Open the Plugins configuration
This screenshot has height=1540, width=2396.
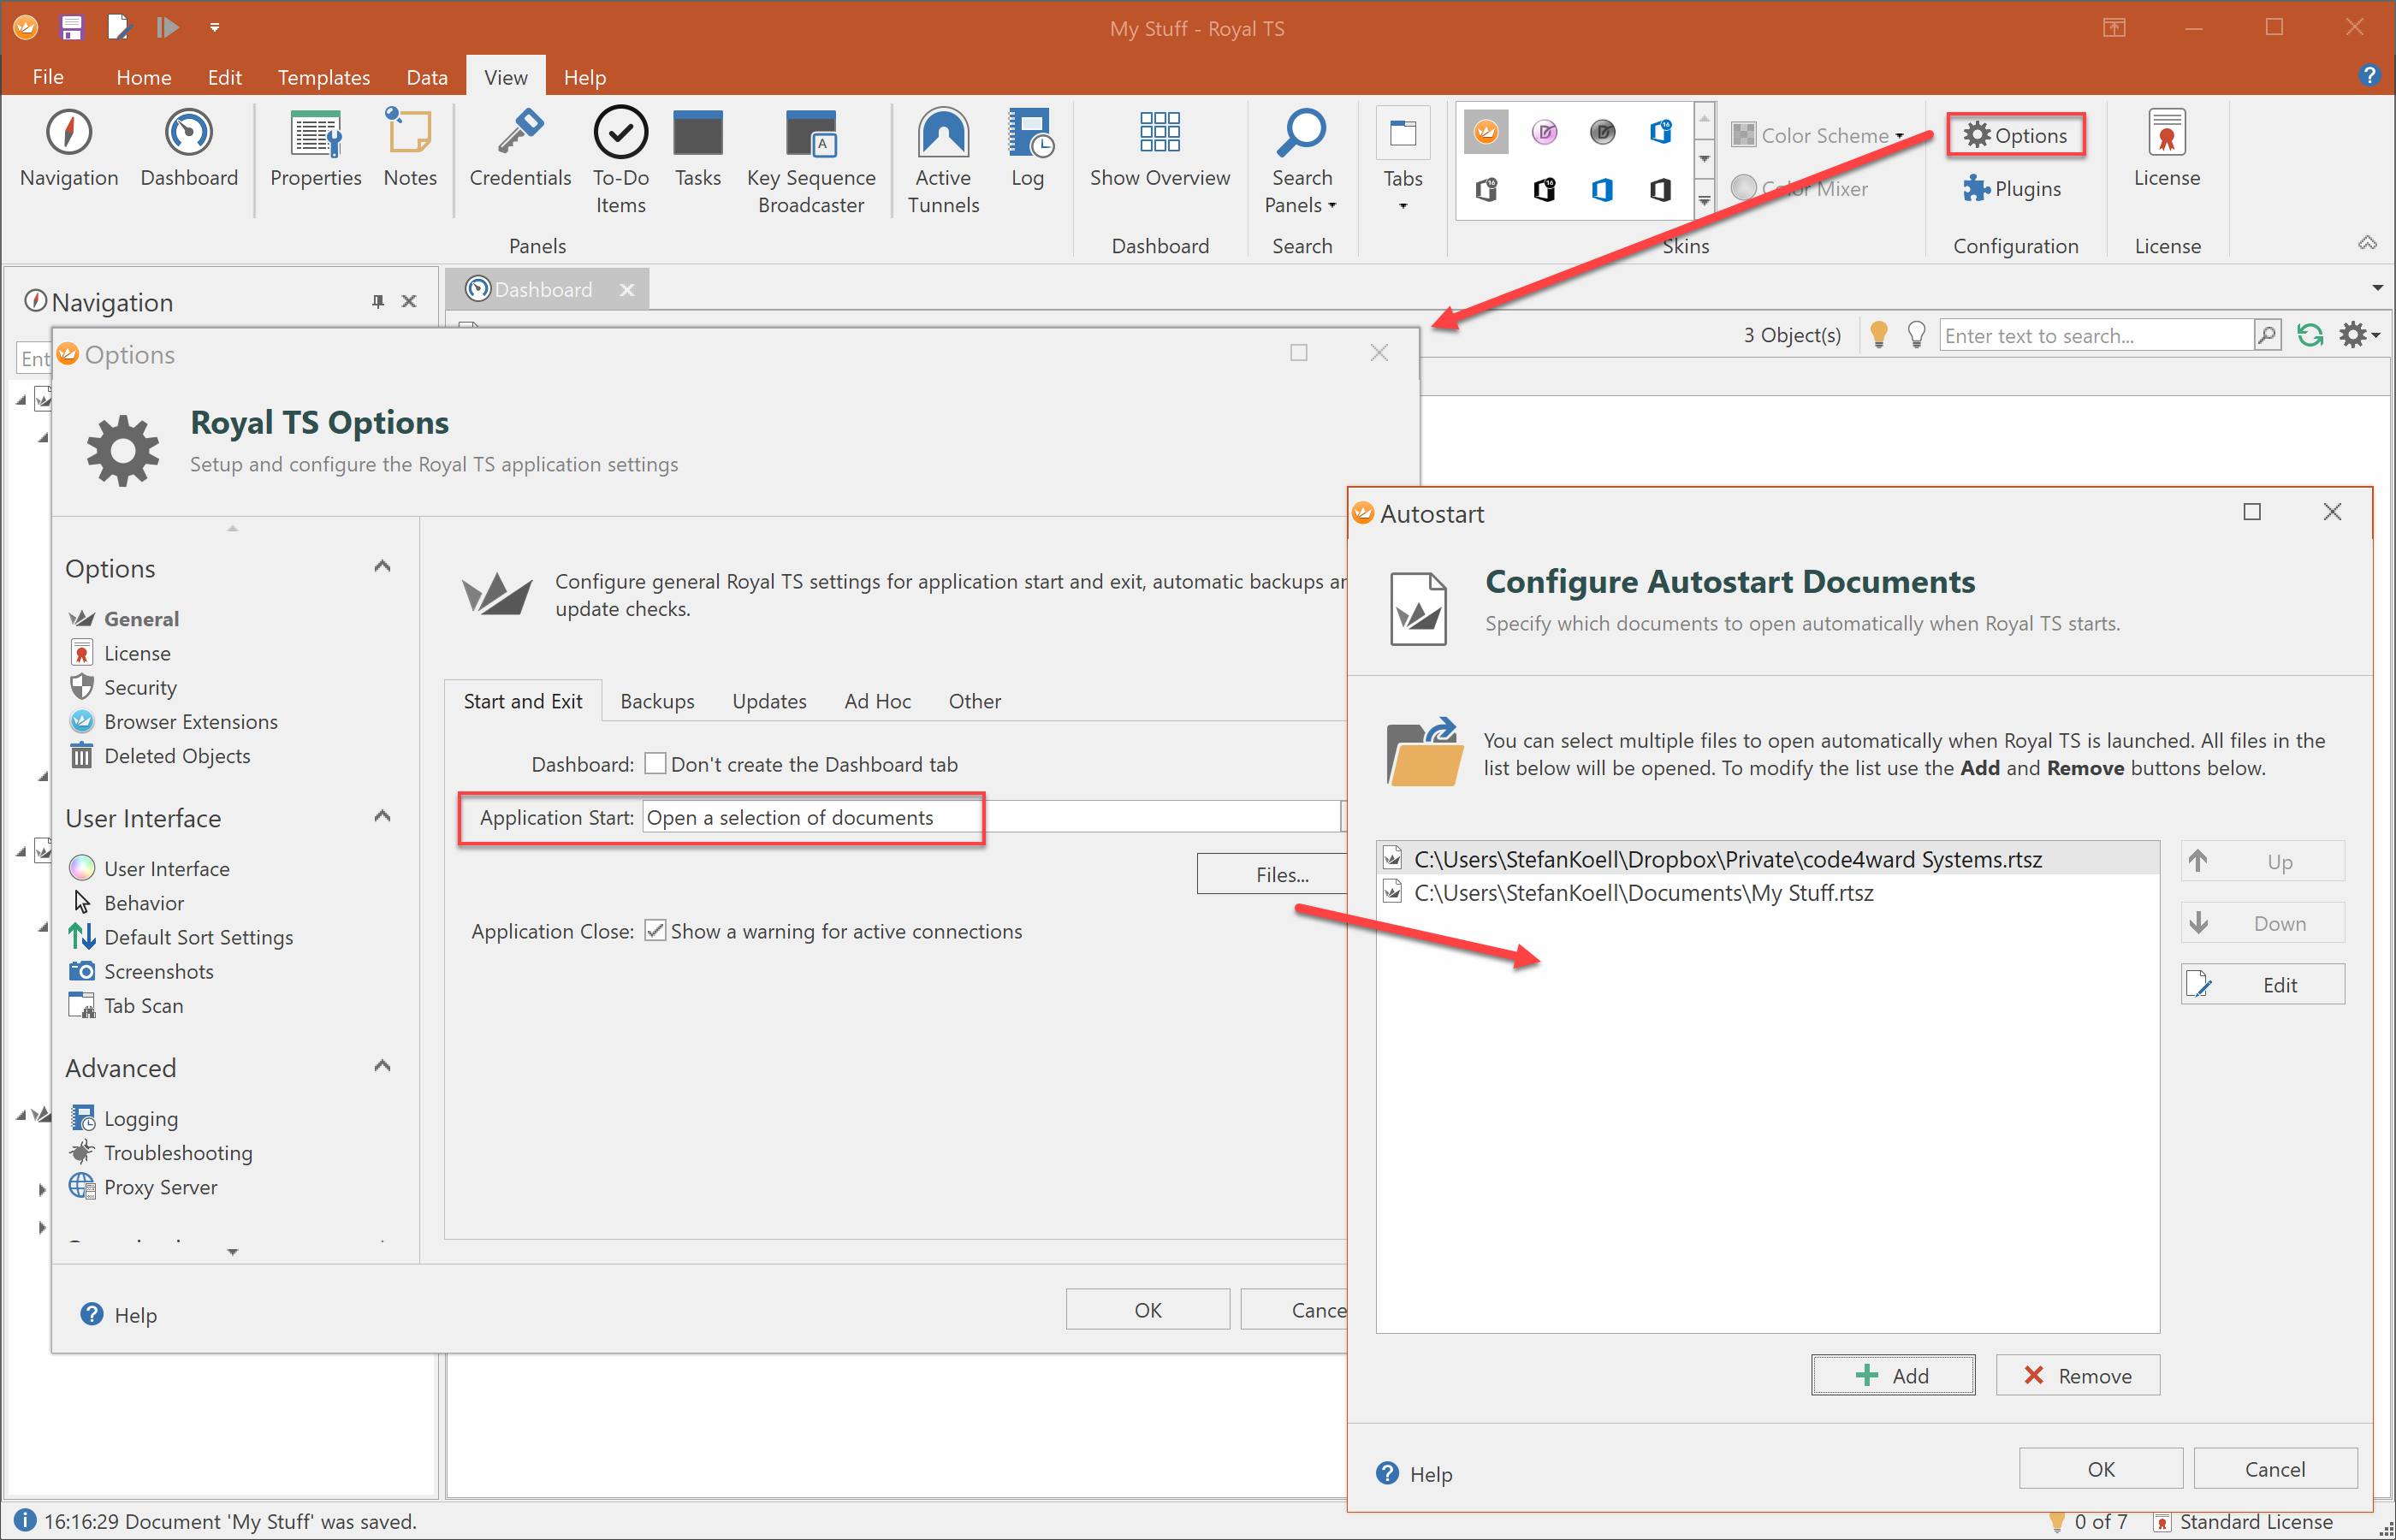[x=2012, y=189]
